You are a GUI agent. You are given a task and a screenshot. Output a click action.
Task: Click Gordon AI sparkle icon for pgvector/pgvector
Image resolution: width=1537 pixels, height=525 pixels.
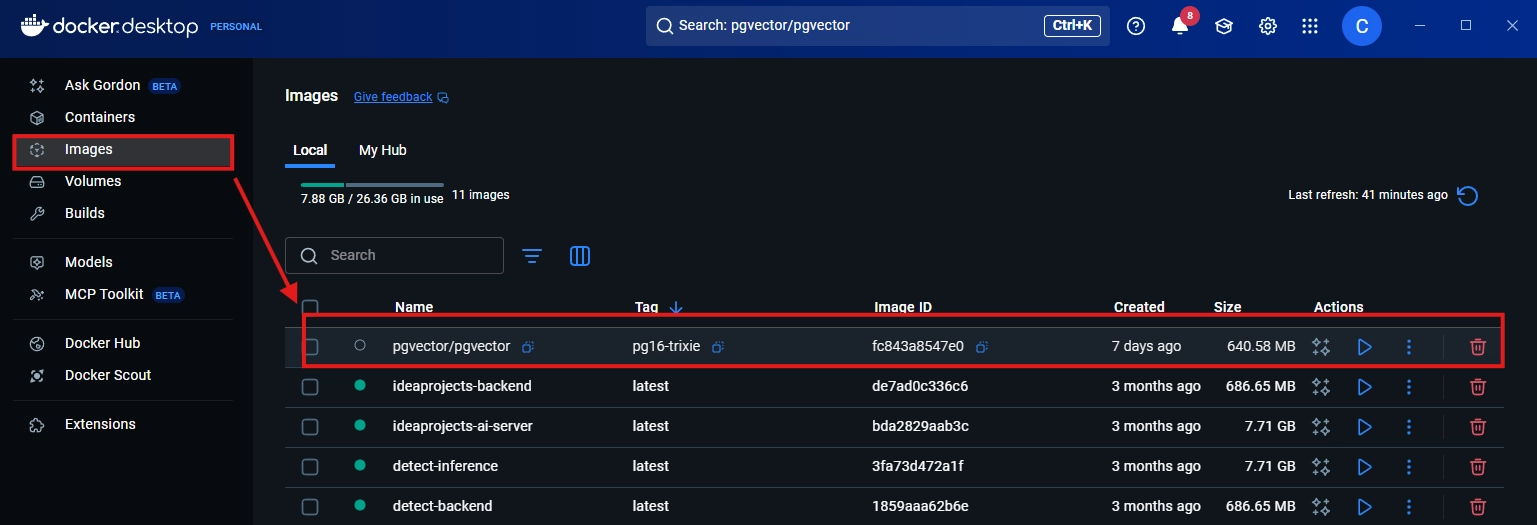click(x=1321, y=347)
